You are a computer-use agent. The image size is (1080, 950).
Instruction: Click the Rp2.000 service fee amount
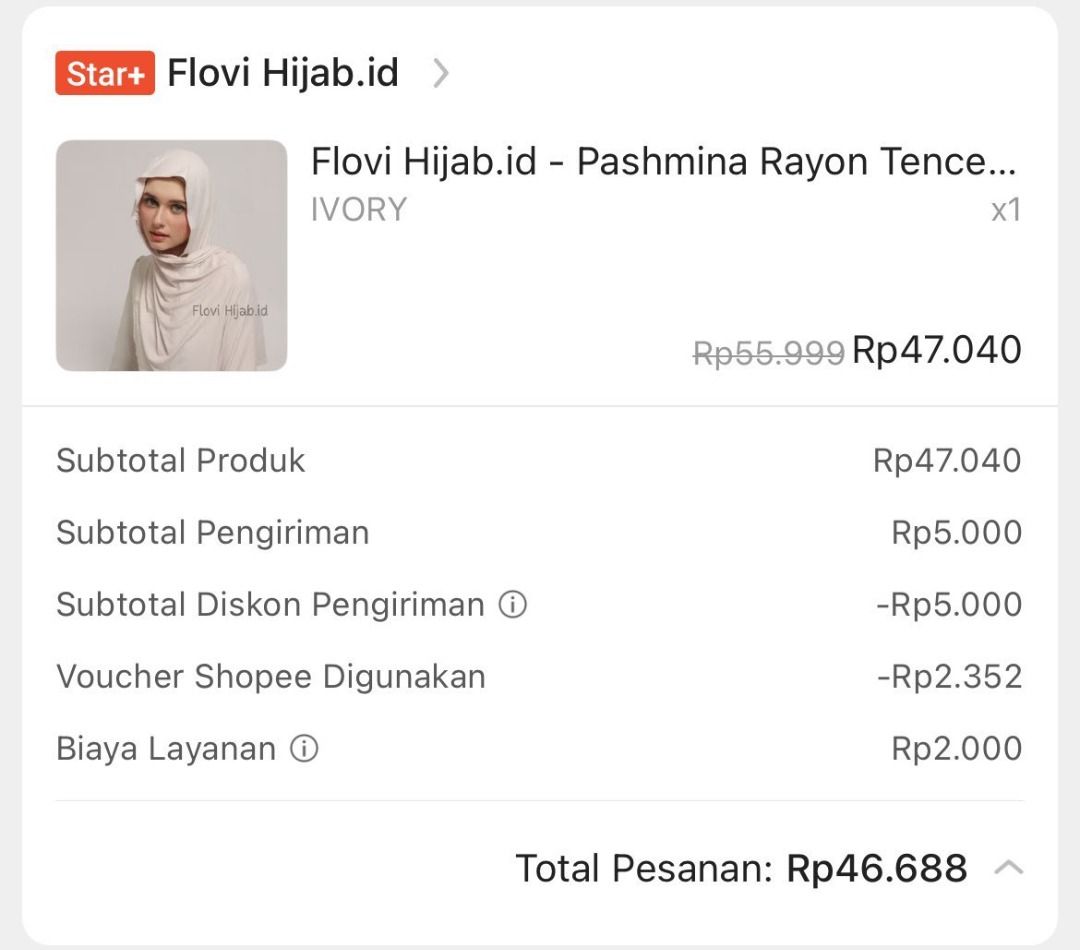pos(956,748)
